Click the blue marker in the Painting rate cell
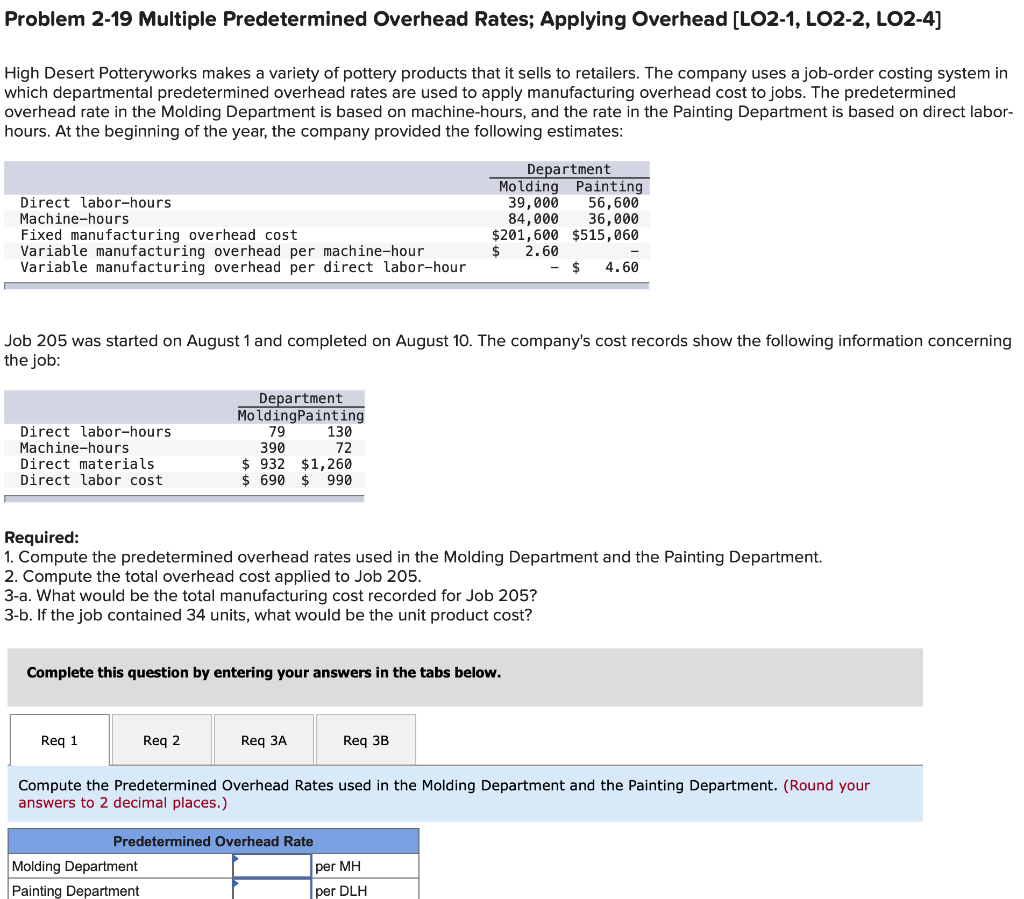This screenshot has height=899, width=1024. tap(234, 883)
